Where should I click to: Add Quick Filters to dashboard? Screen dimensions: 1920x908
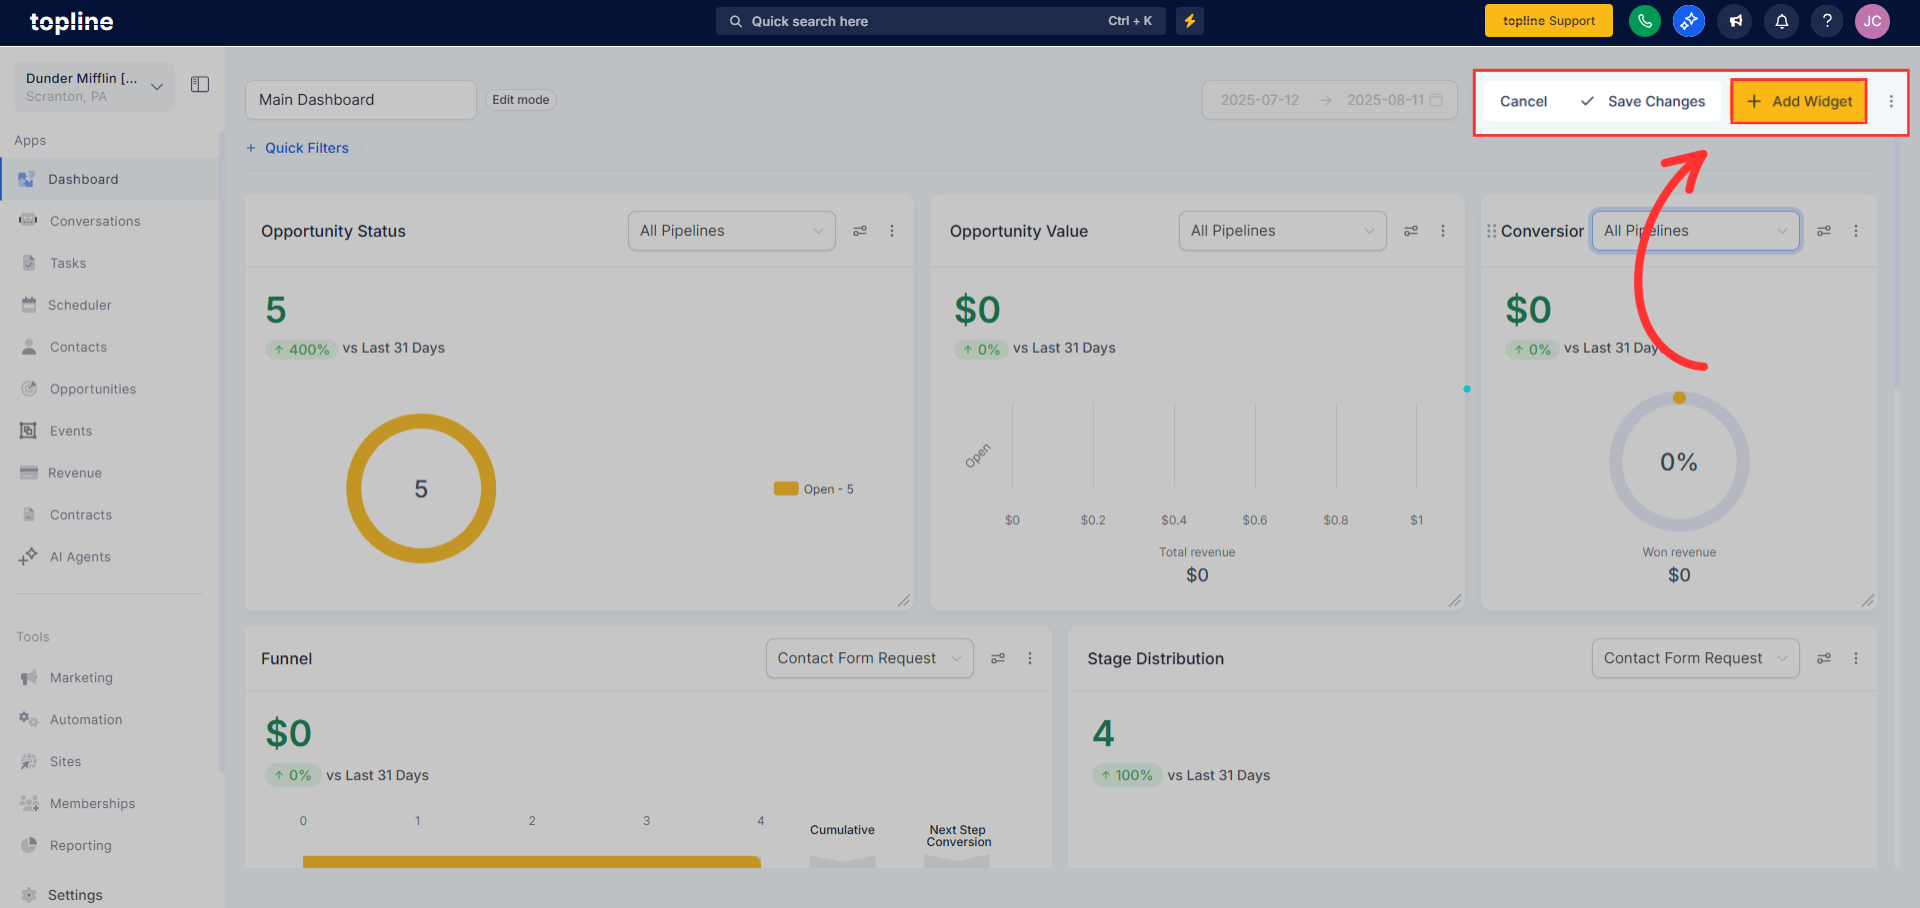(298, 148)
